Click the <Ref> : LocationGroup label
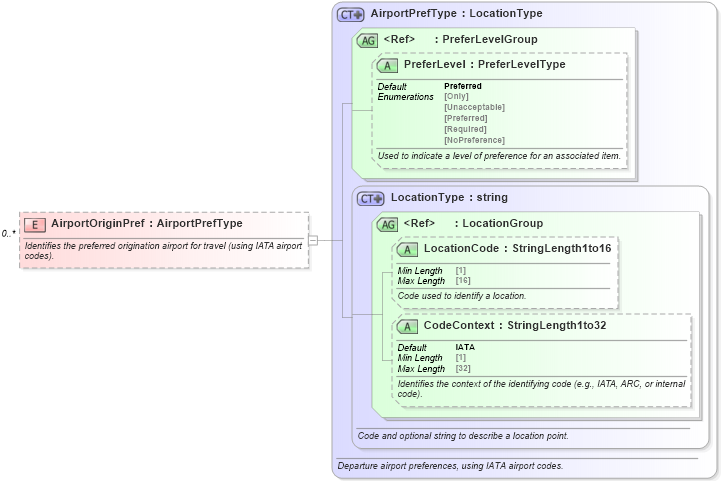722x481 pixels. (473, 223)
